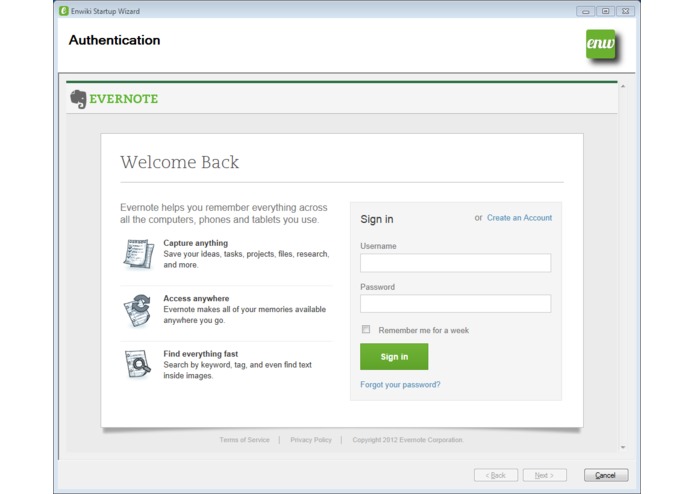695x494 pixels.
Task: Click the Copyright 2012 Evernote Corporation text
Action: 408,440
